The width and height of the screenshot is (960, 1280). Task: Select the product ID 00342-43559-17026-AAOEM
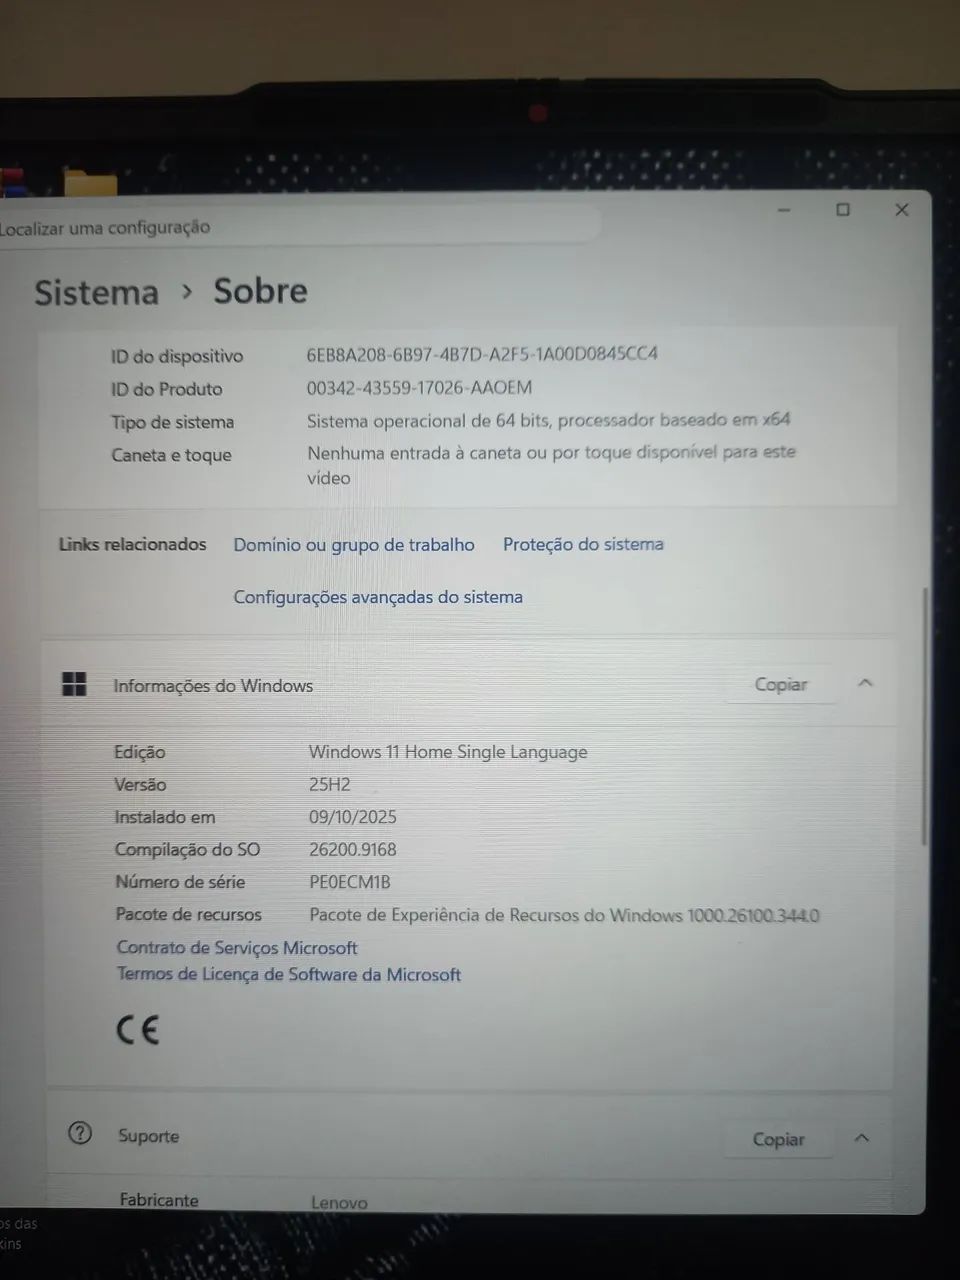tap(419, 387)
